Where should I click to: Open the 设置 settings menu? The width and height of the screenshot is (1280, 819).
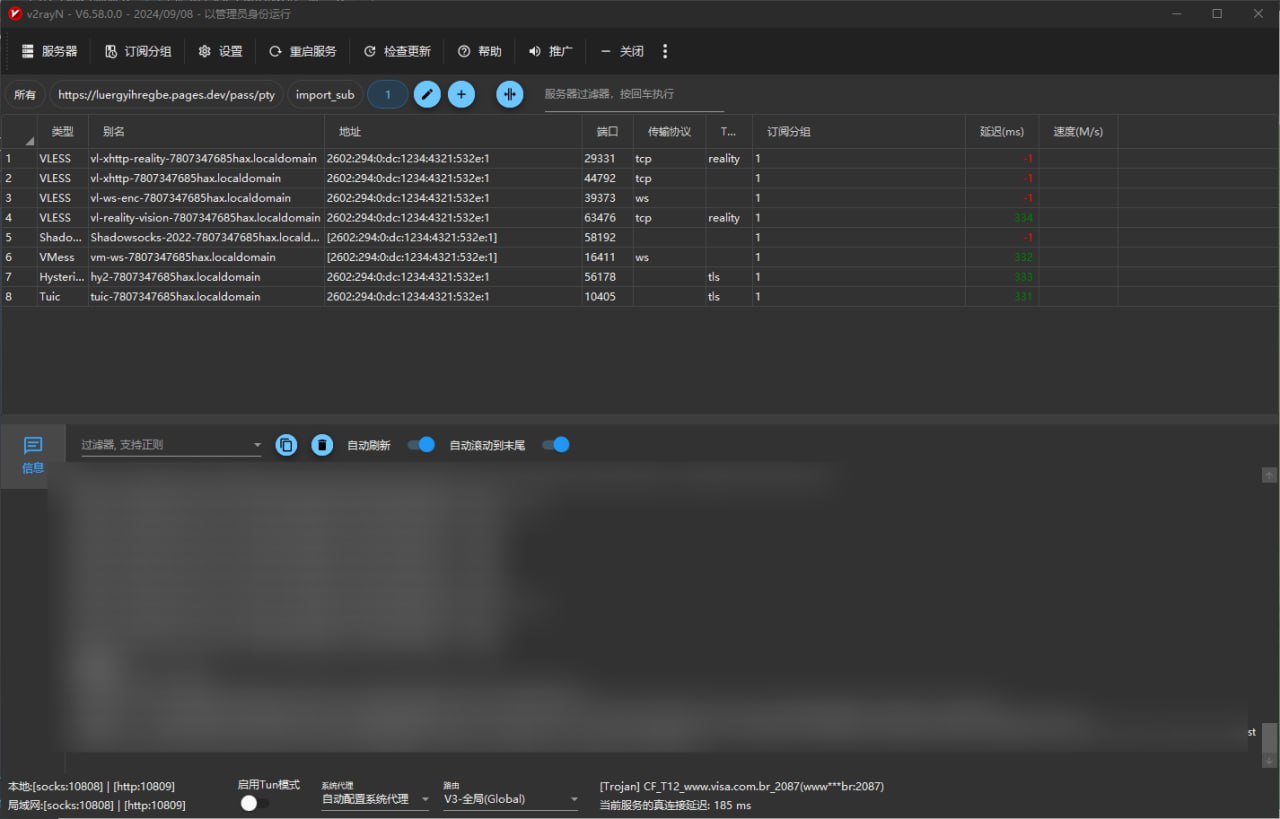tap(221, 52)
